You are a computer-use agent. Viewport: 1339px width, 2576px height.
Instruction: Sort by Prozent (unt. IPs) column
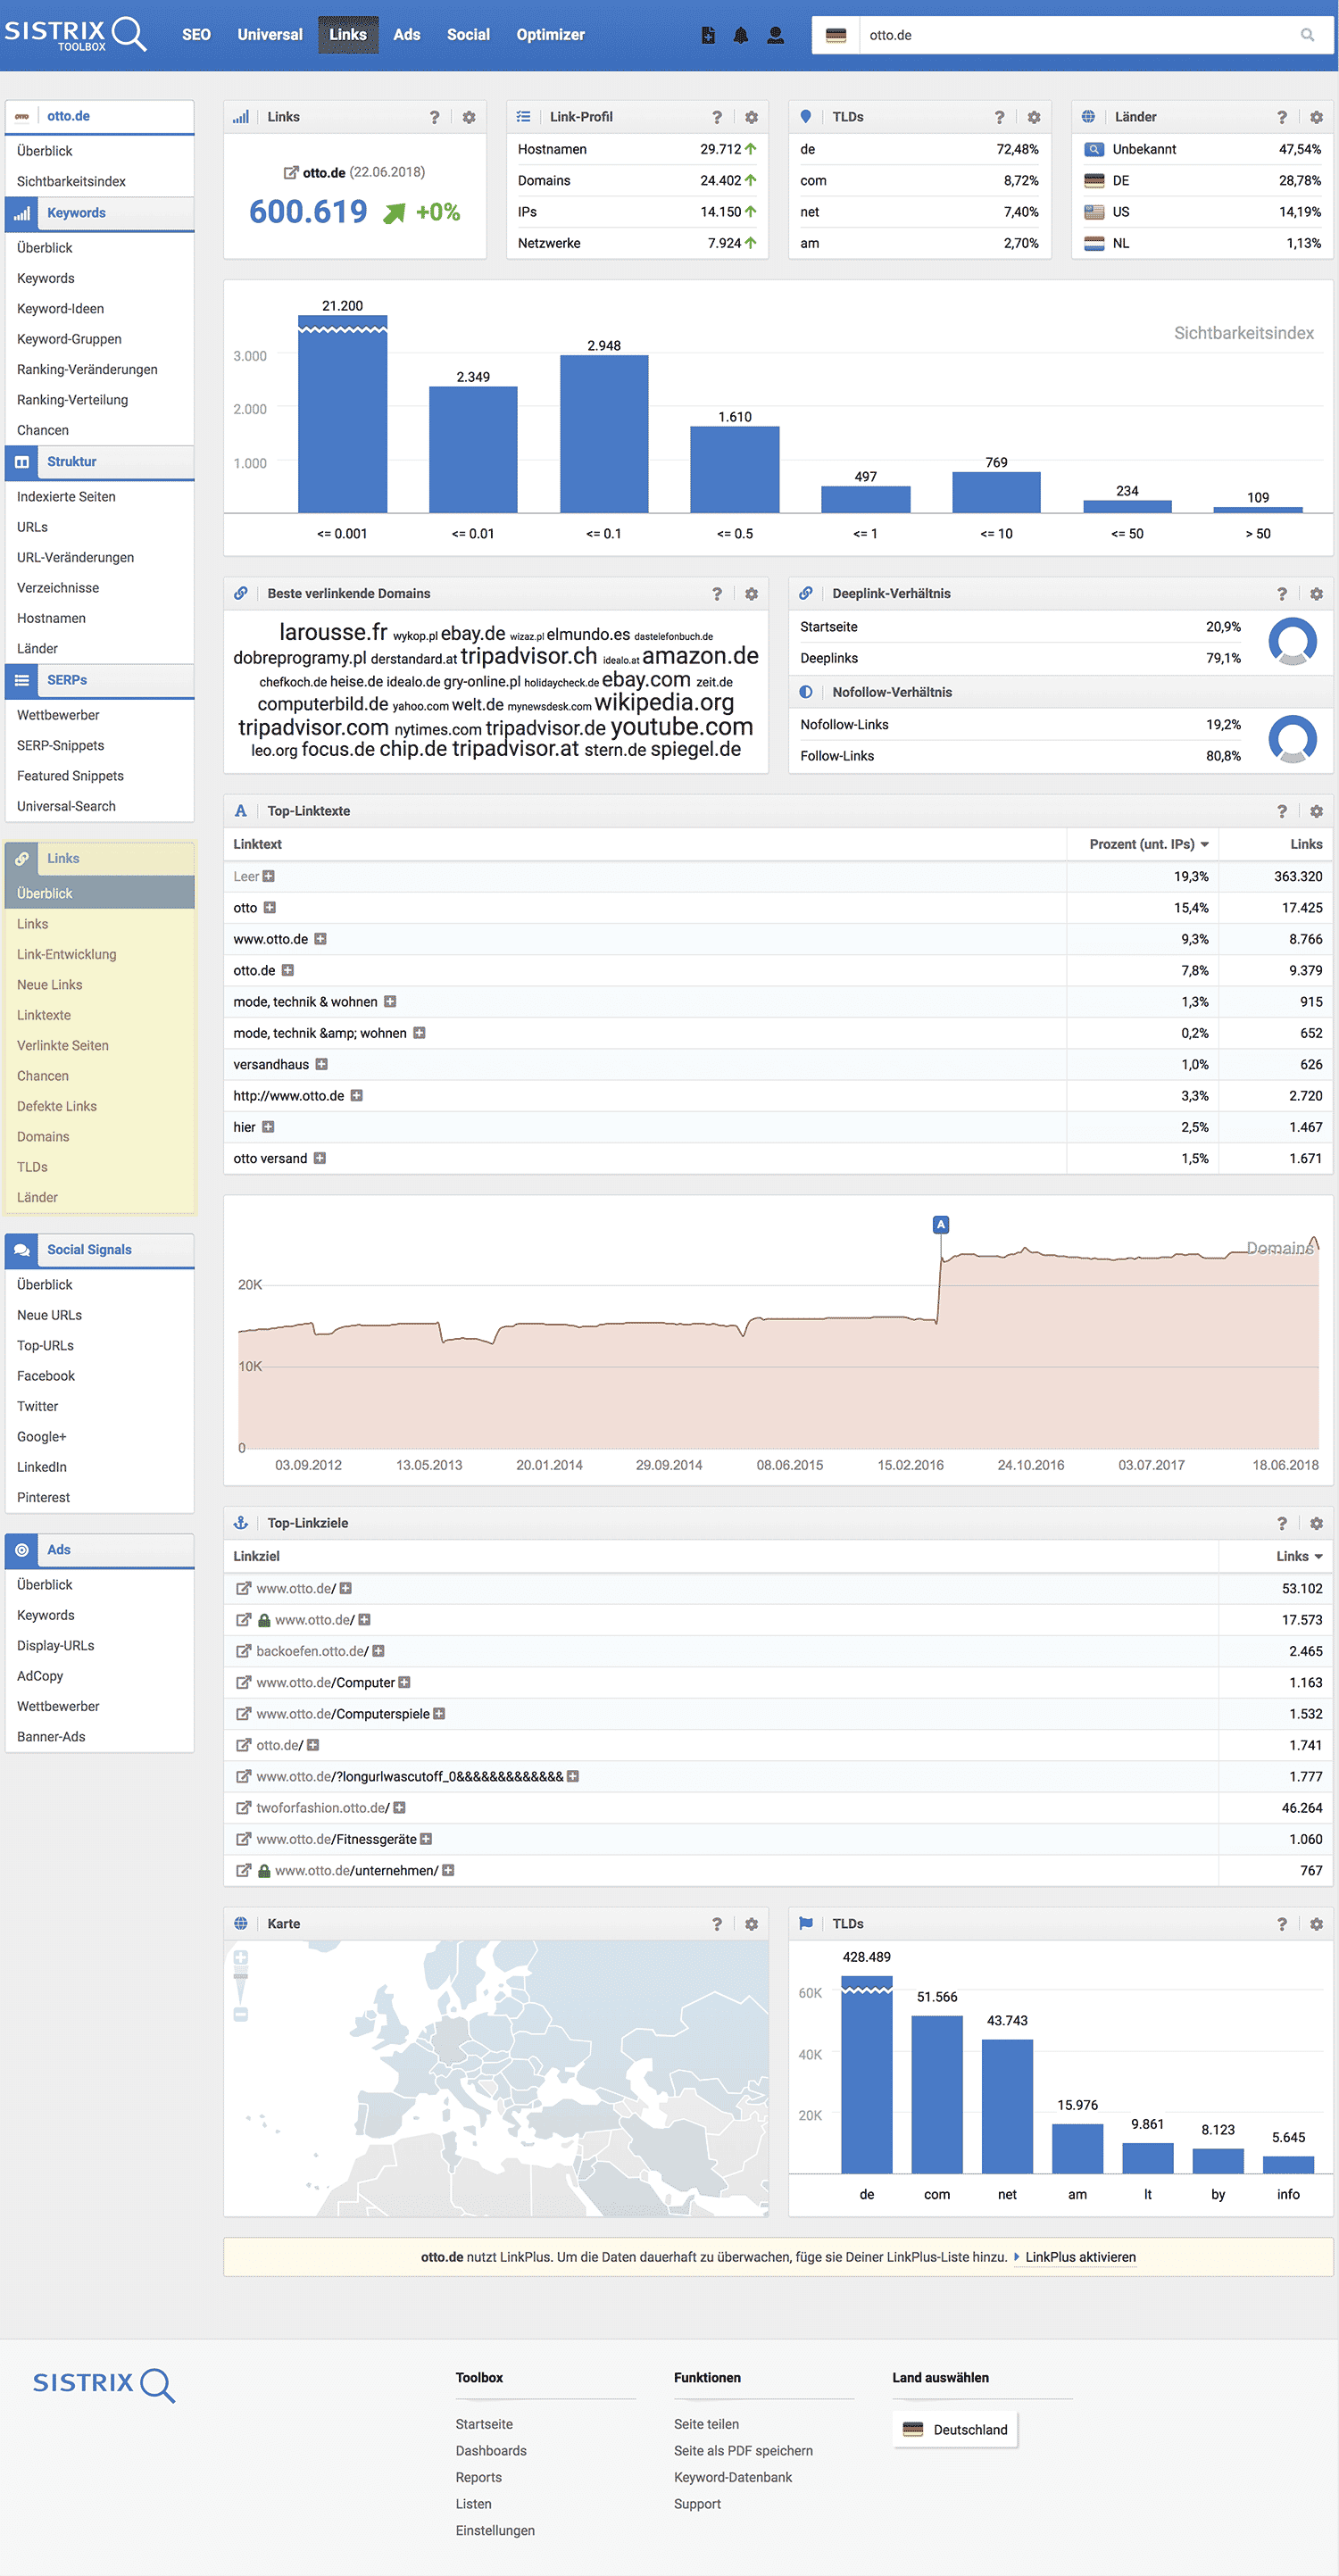1149,844
